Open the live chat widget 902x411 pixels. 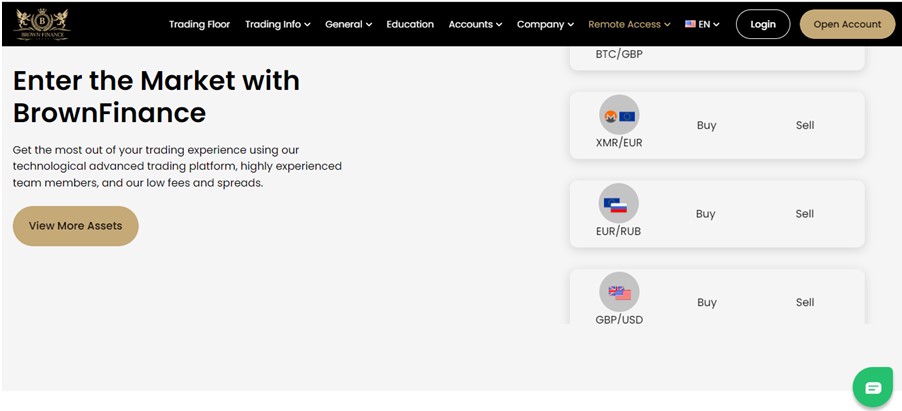tap(872, 387)
